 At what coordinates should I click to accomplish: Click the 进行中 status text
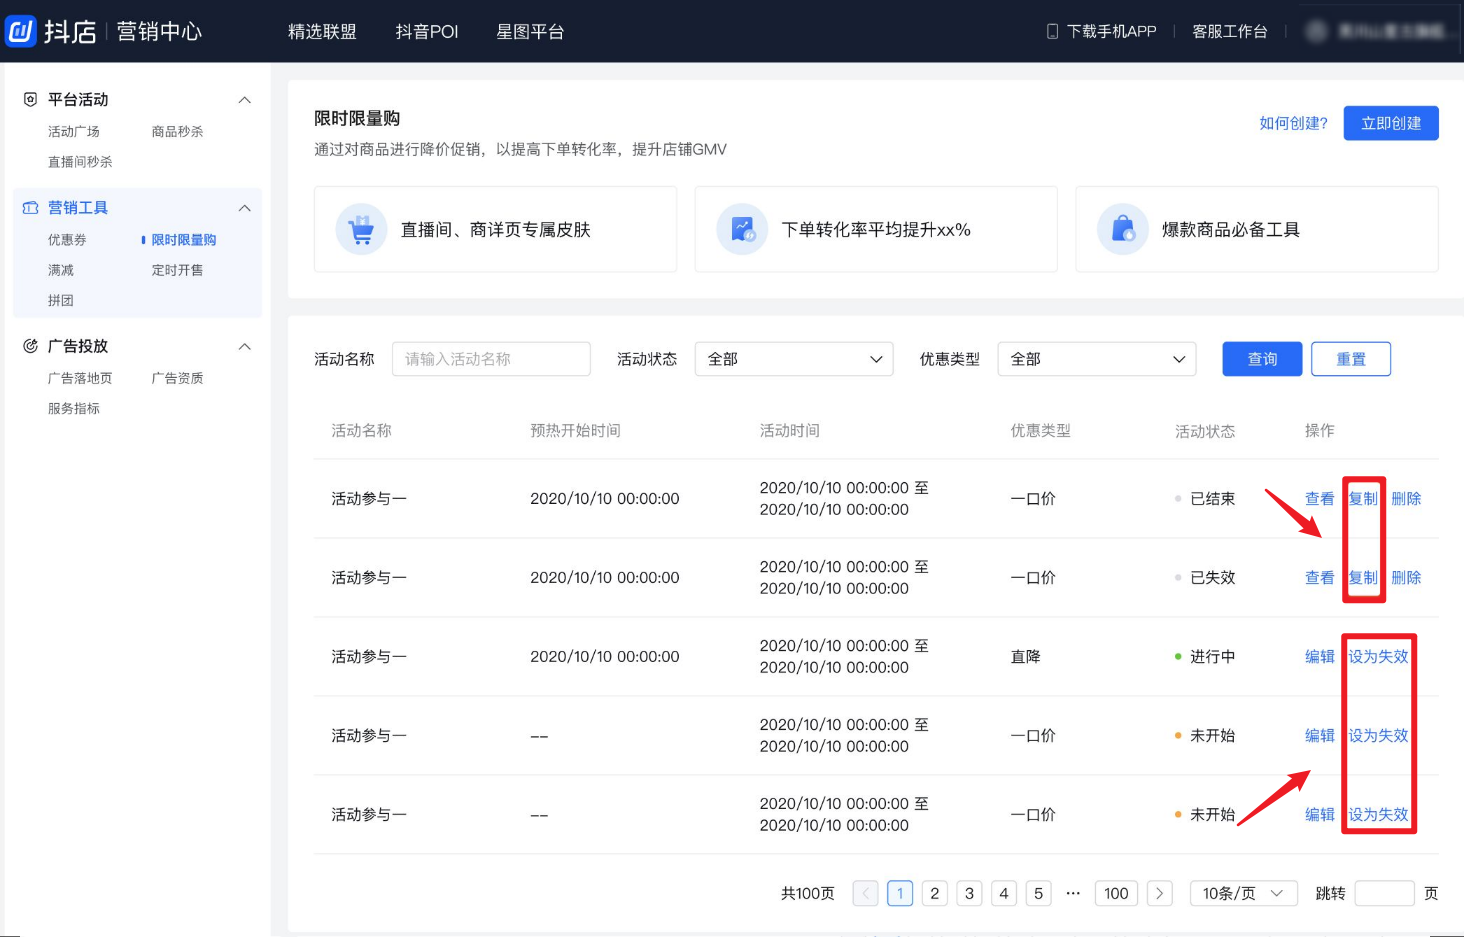(1212, 656)
